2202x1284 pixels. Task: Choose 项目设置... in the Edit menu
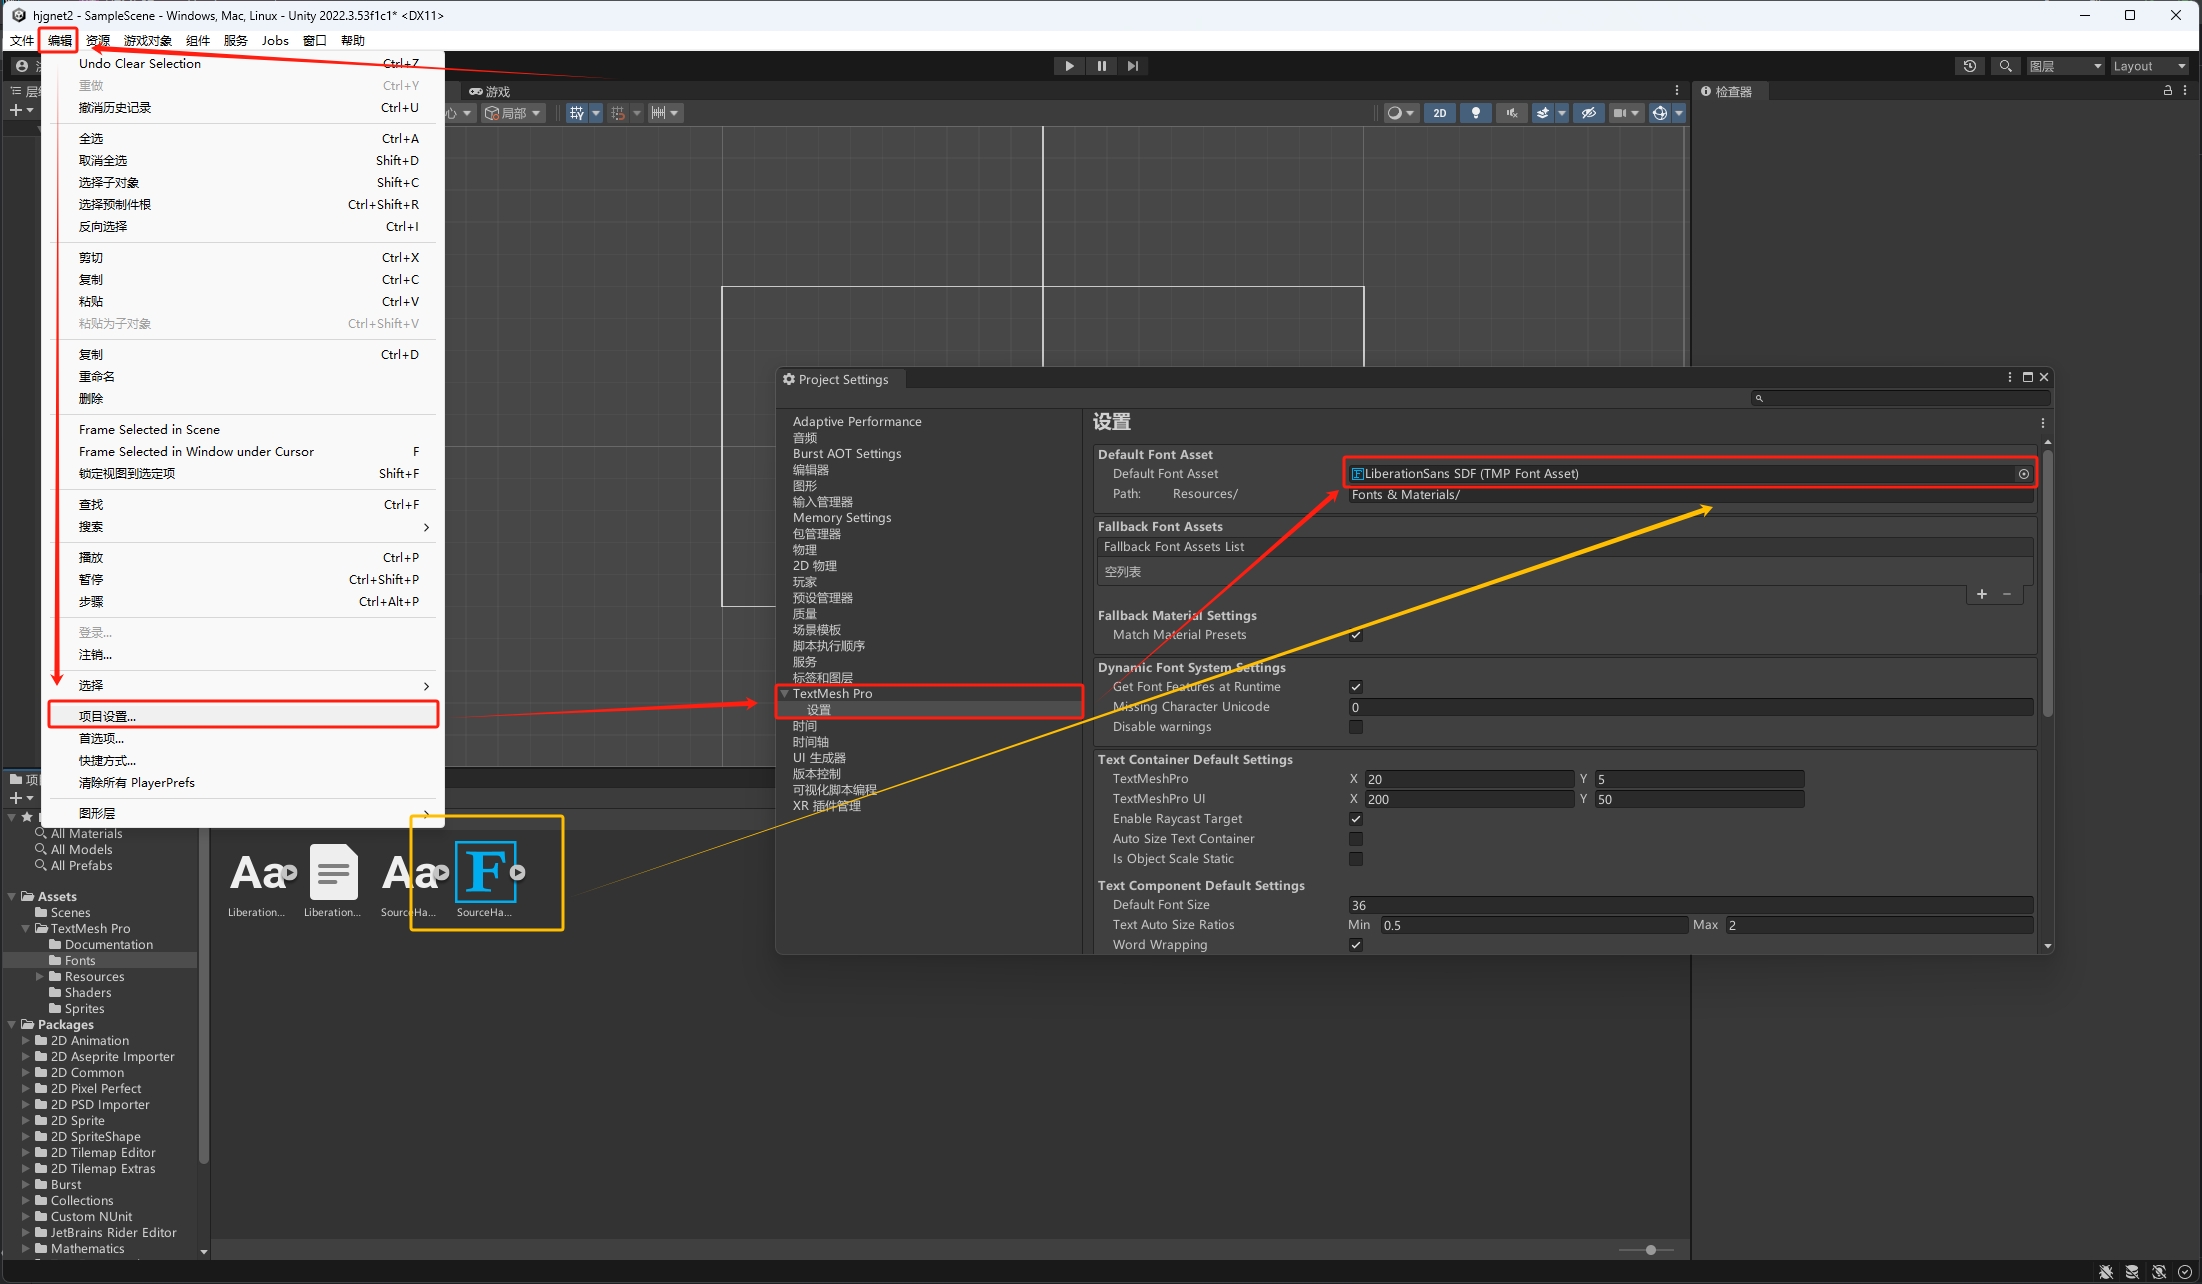(243, 715)
